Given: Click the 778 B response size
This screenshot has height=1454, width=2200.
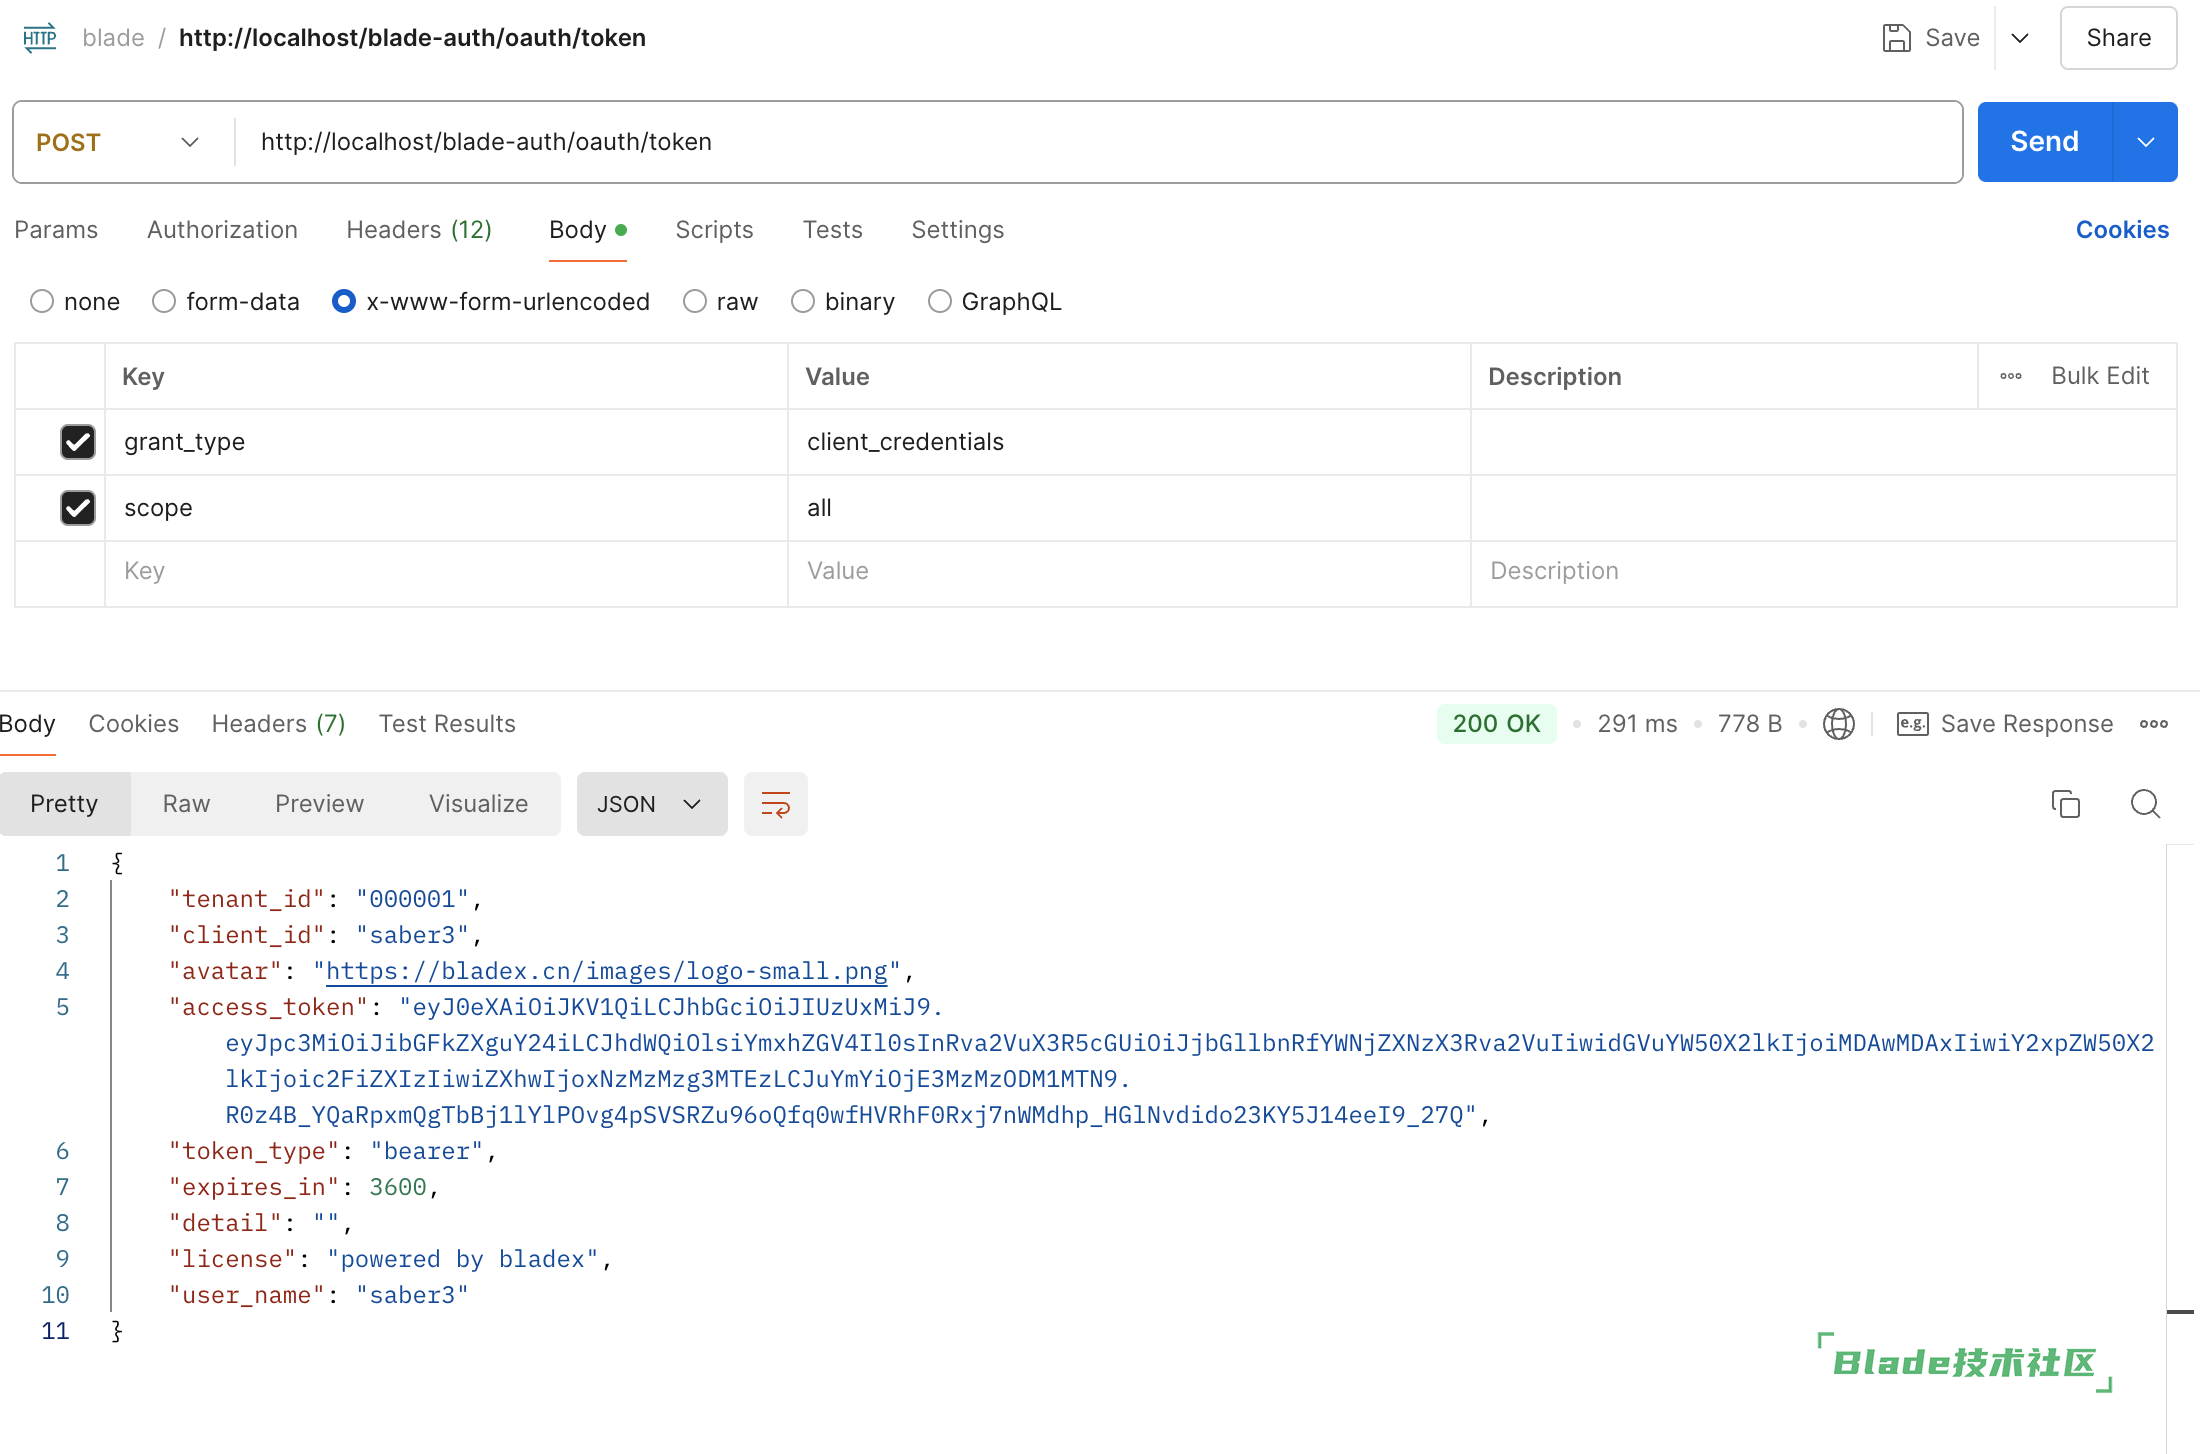Looking at the screenshot, I should click(1750, 724).
